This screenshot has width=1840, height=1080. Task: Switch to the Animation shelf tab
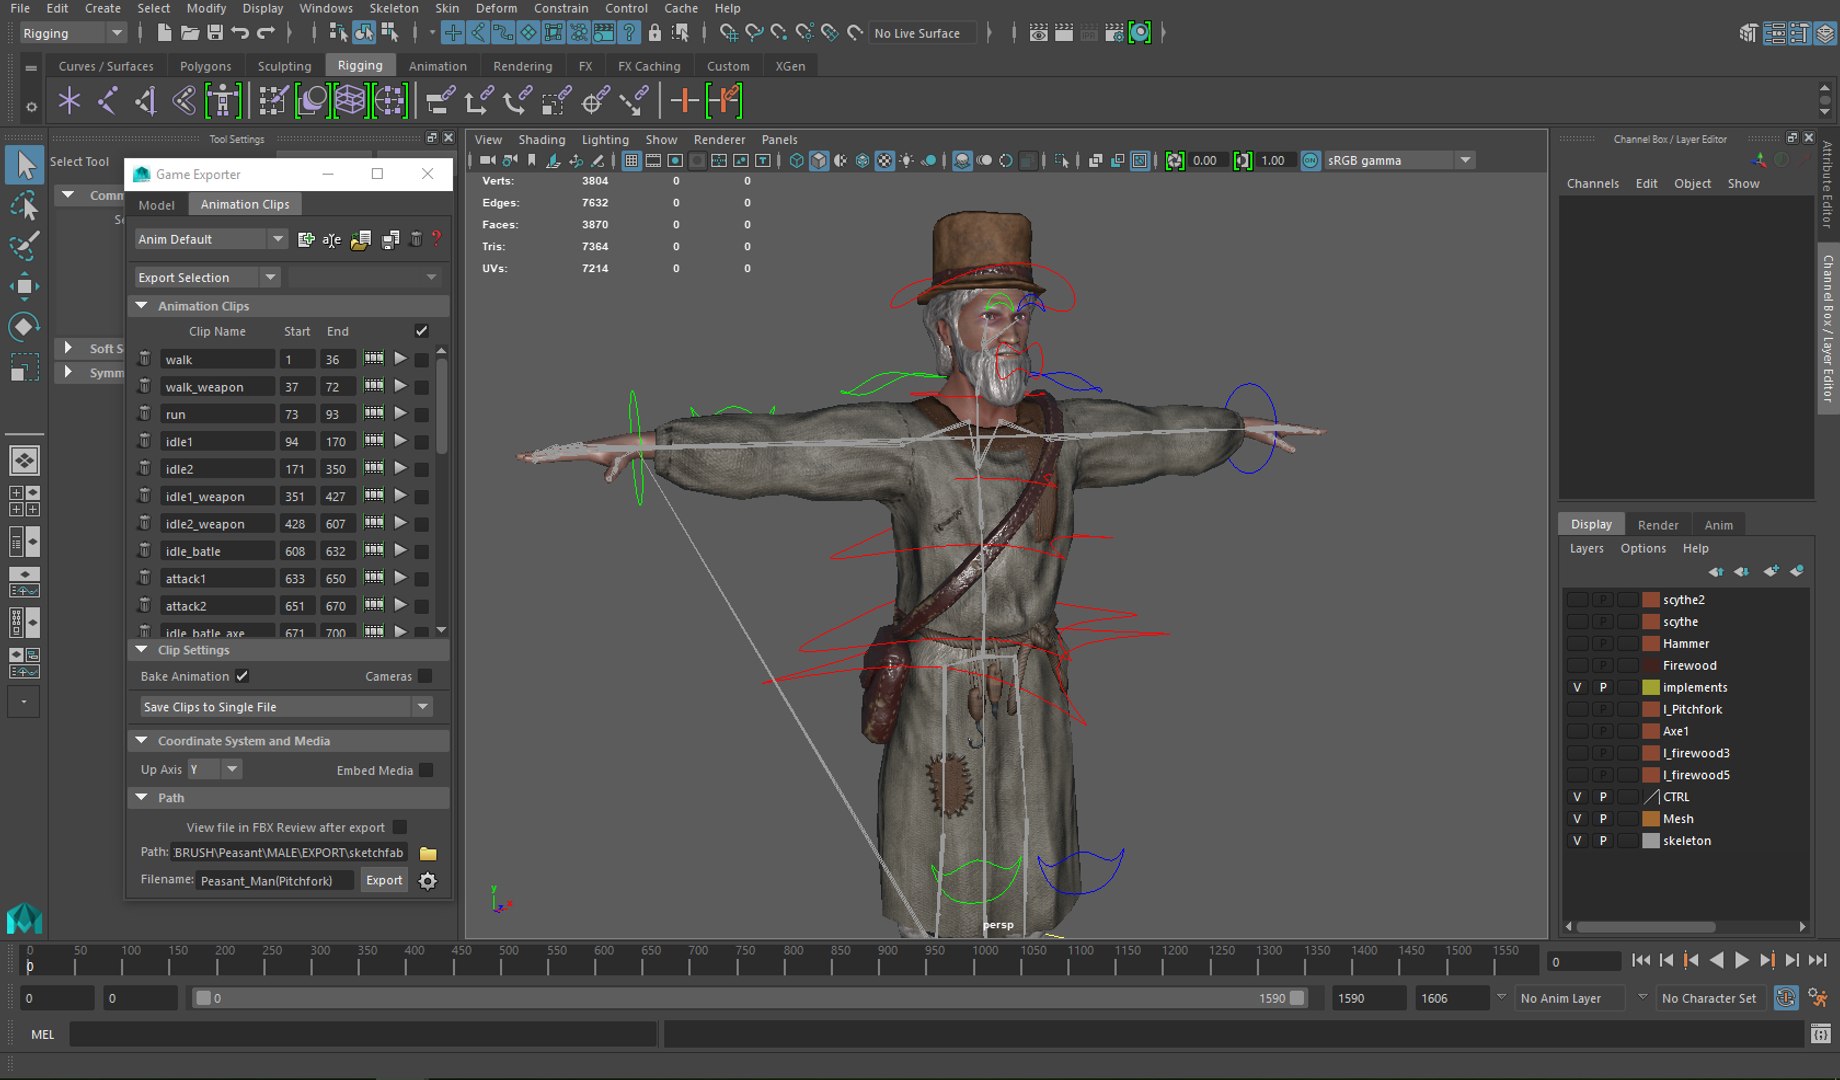pyautogui.click(x=437, y=66)
